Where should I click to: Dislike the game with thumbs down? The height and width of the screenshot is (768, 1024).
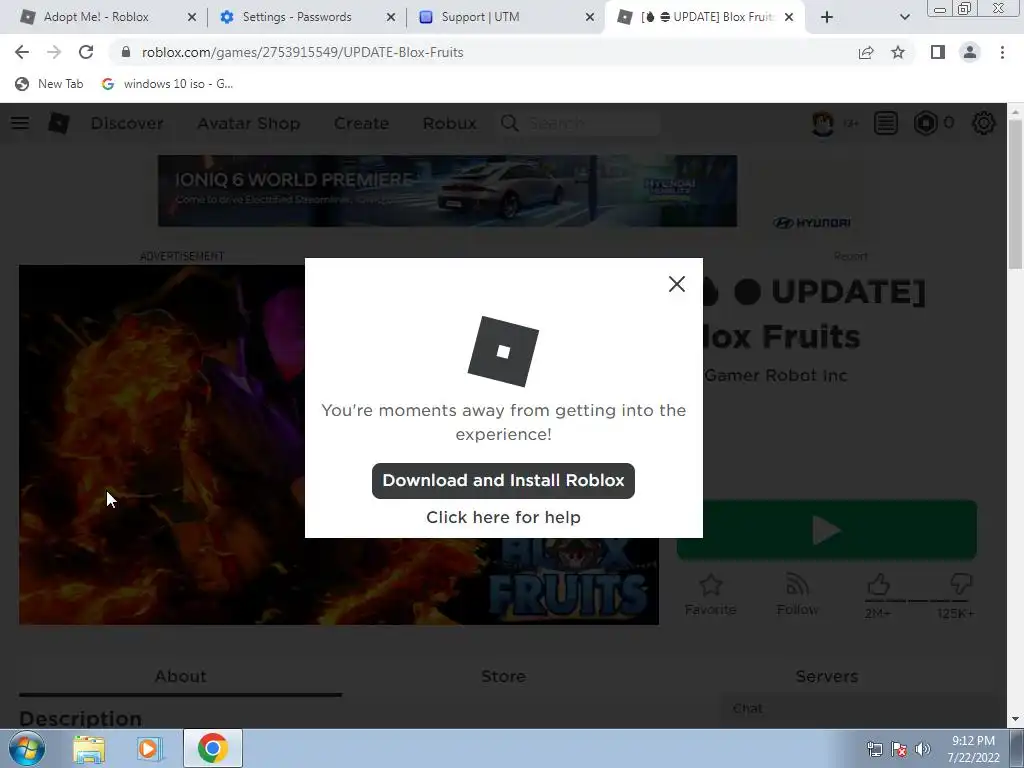[961, 584]
